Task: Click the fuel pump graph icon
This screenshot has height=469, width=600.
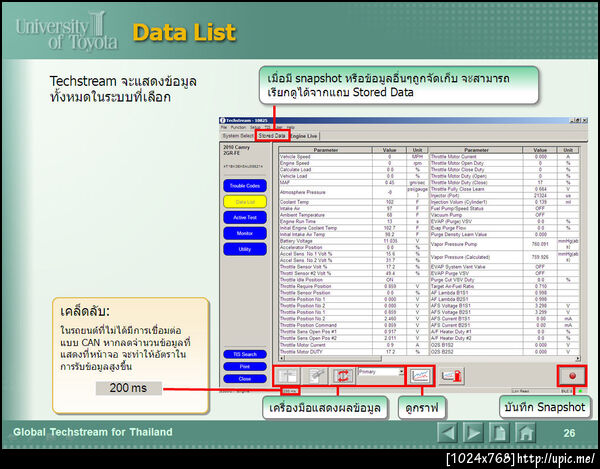Action: coord(452,376)
